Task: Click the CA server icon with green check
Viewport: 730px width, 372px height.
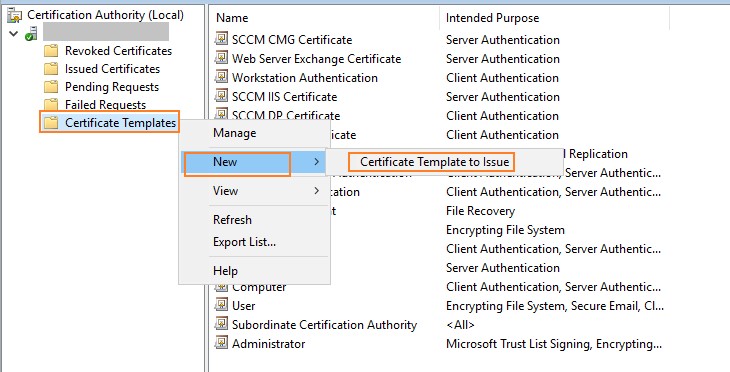Action: 31,34
